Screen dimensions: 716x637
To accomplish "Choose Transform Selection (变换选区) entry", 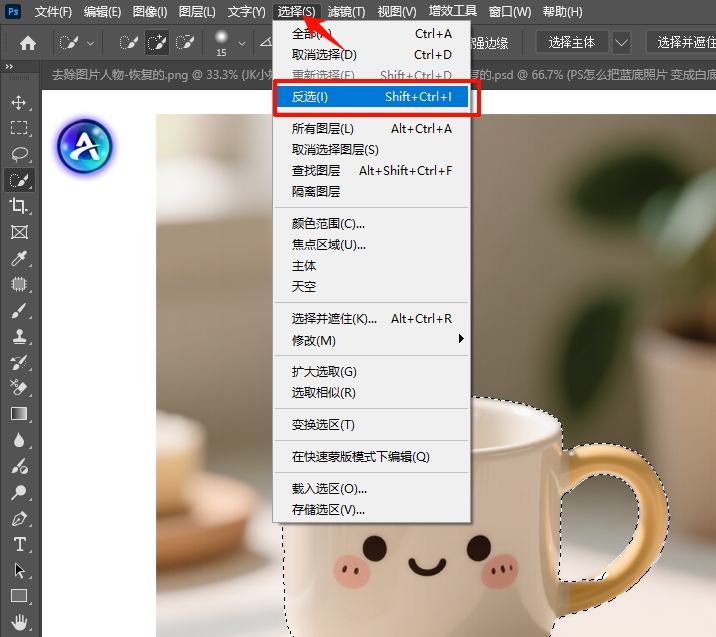I will point(372,425).
